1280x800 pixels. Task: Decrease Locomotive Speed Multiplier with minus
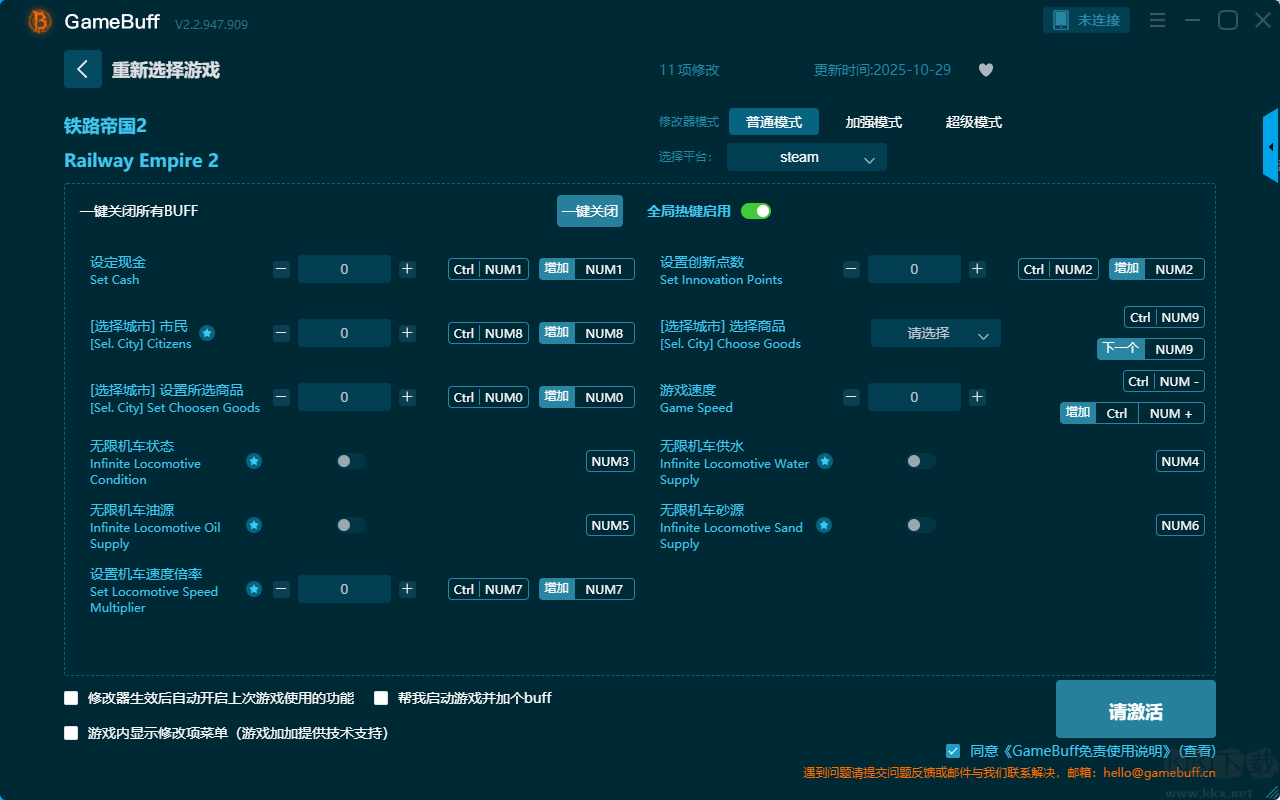pos(282,589)
